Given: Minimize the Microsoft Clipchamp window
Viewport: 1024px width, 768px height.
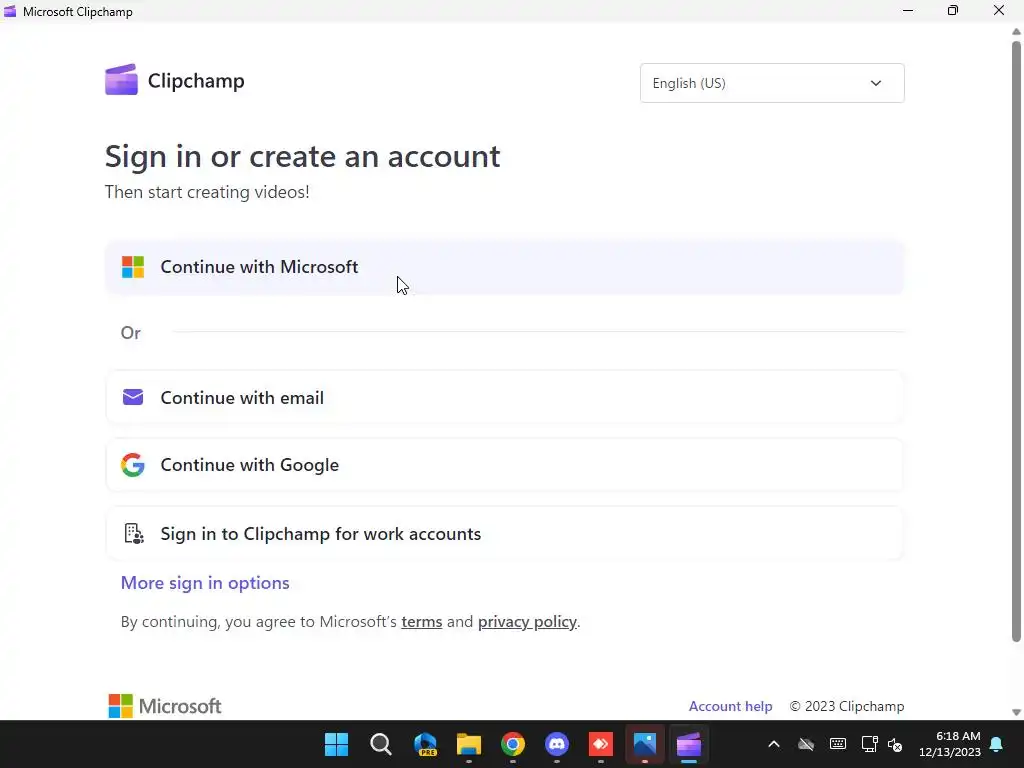Looking at the screenshot, I should (908, 10).
